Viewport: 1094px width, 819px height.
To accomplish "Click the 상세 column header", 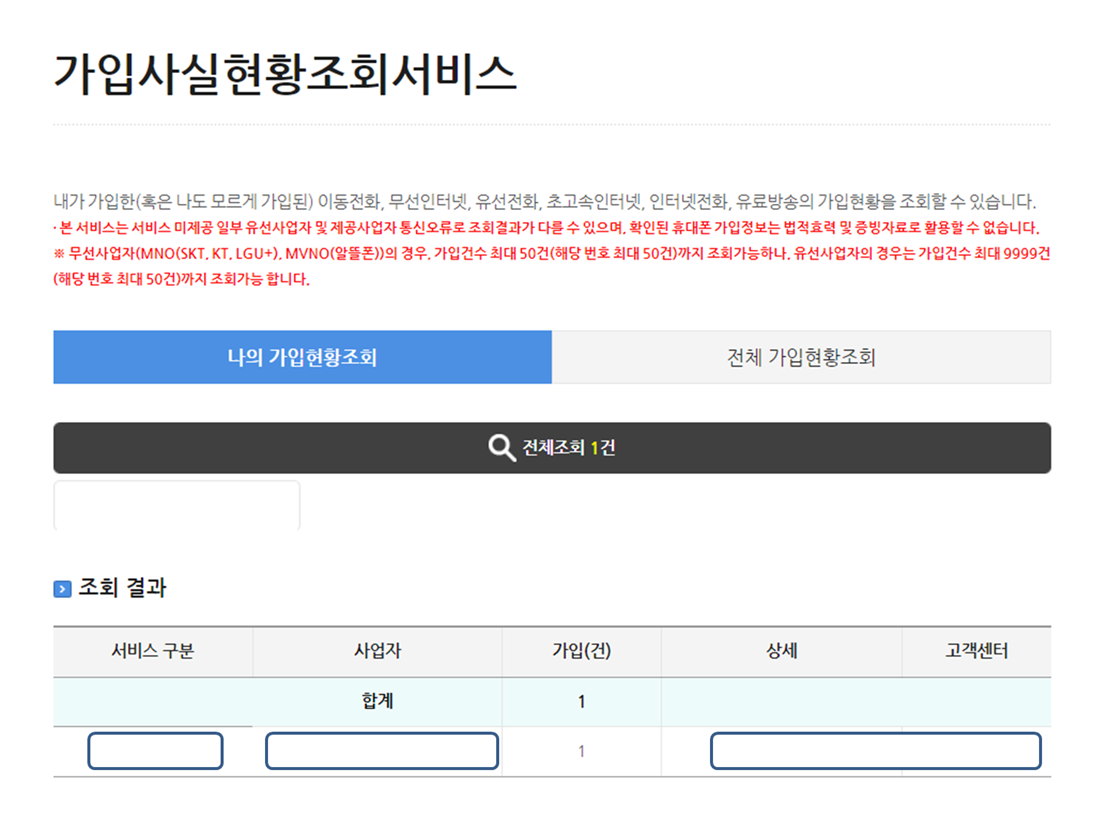I will click(781, 651).
